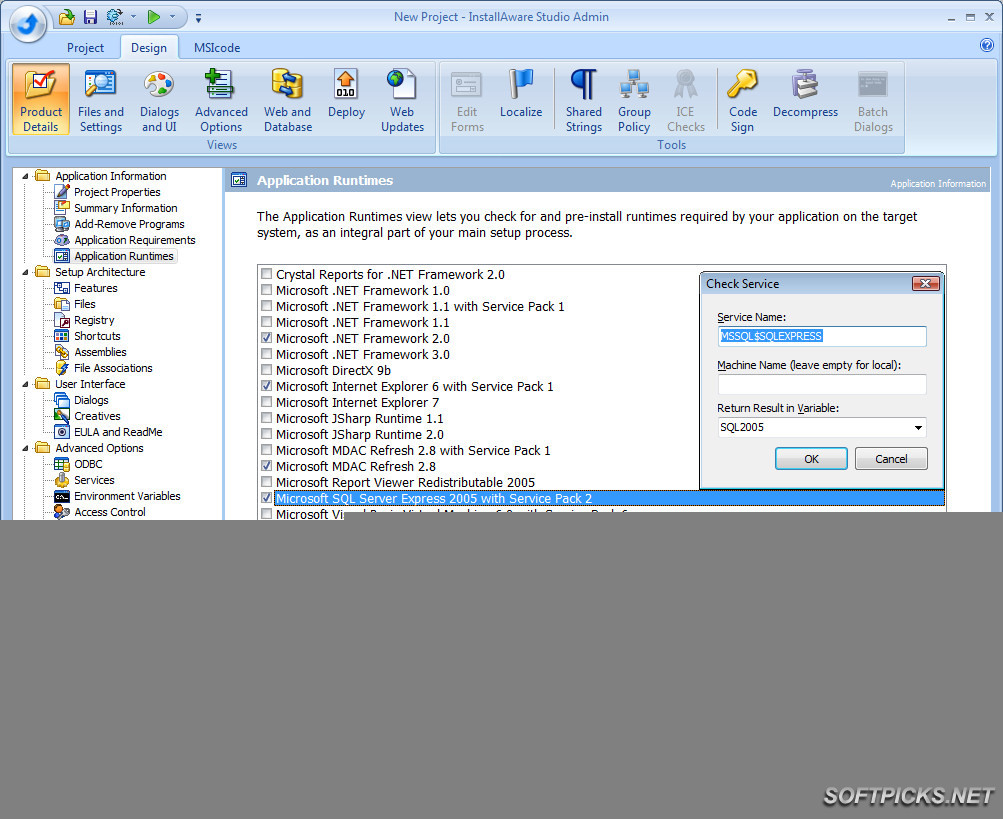1003x819 pixels.
Task: Open EULA and ReadMe node
Action: tap(118, 432)
